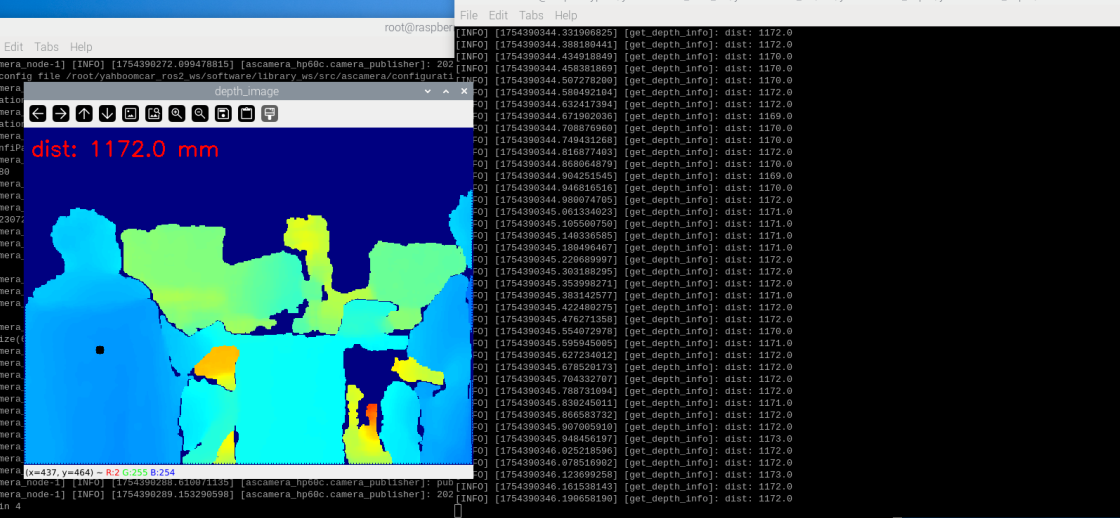Click the pan right arrow in depth_image toolbar
The image size is (1120, 518).
(61, 114)
